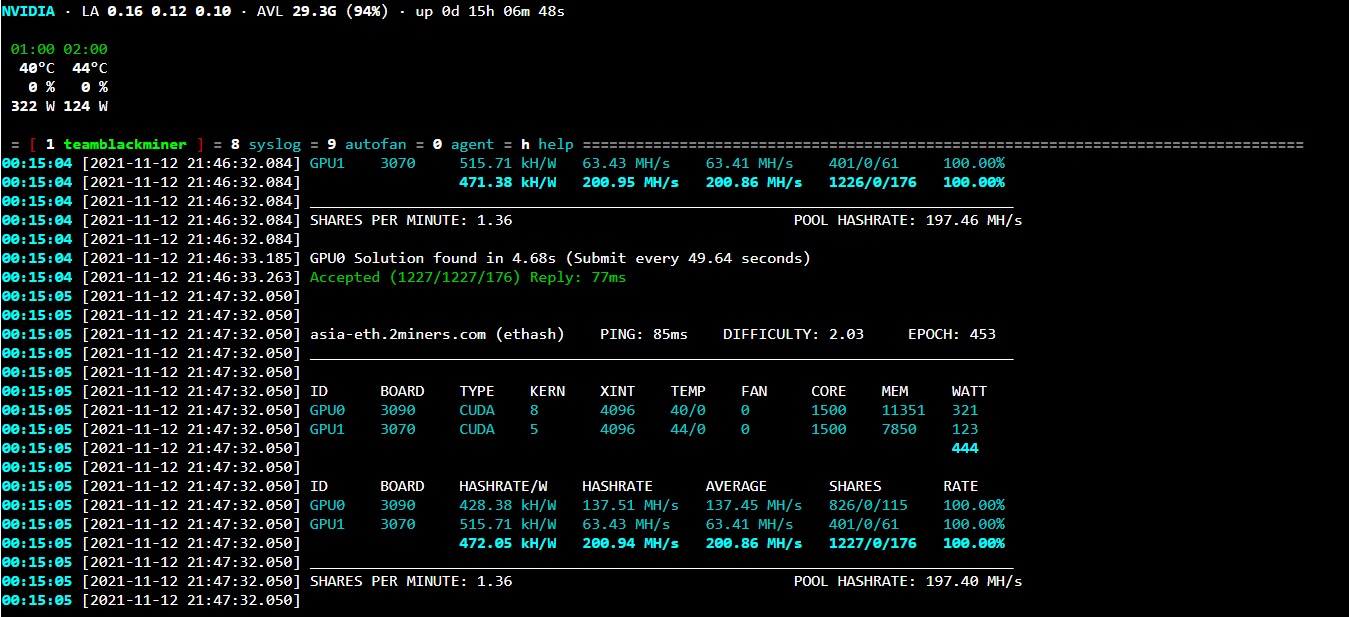Click the WATT column header
1349x617 pixels.
970,391
